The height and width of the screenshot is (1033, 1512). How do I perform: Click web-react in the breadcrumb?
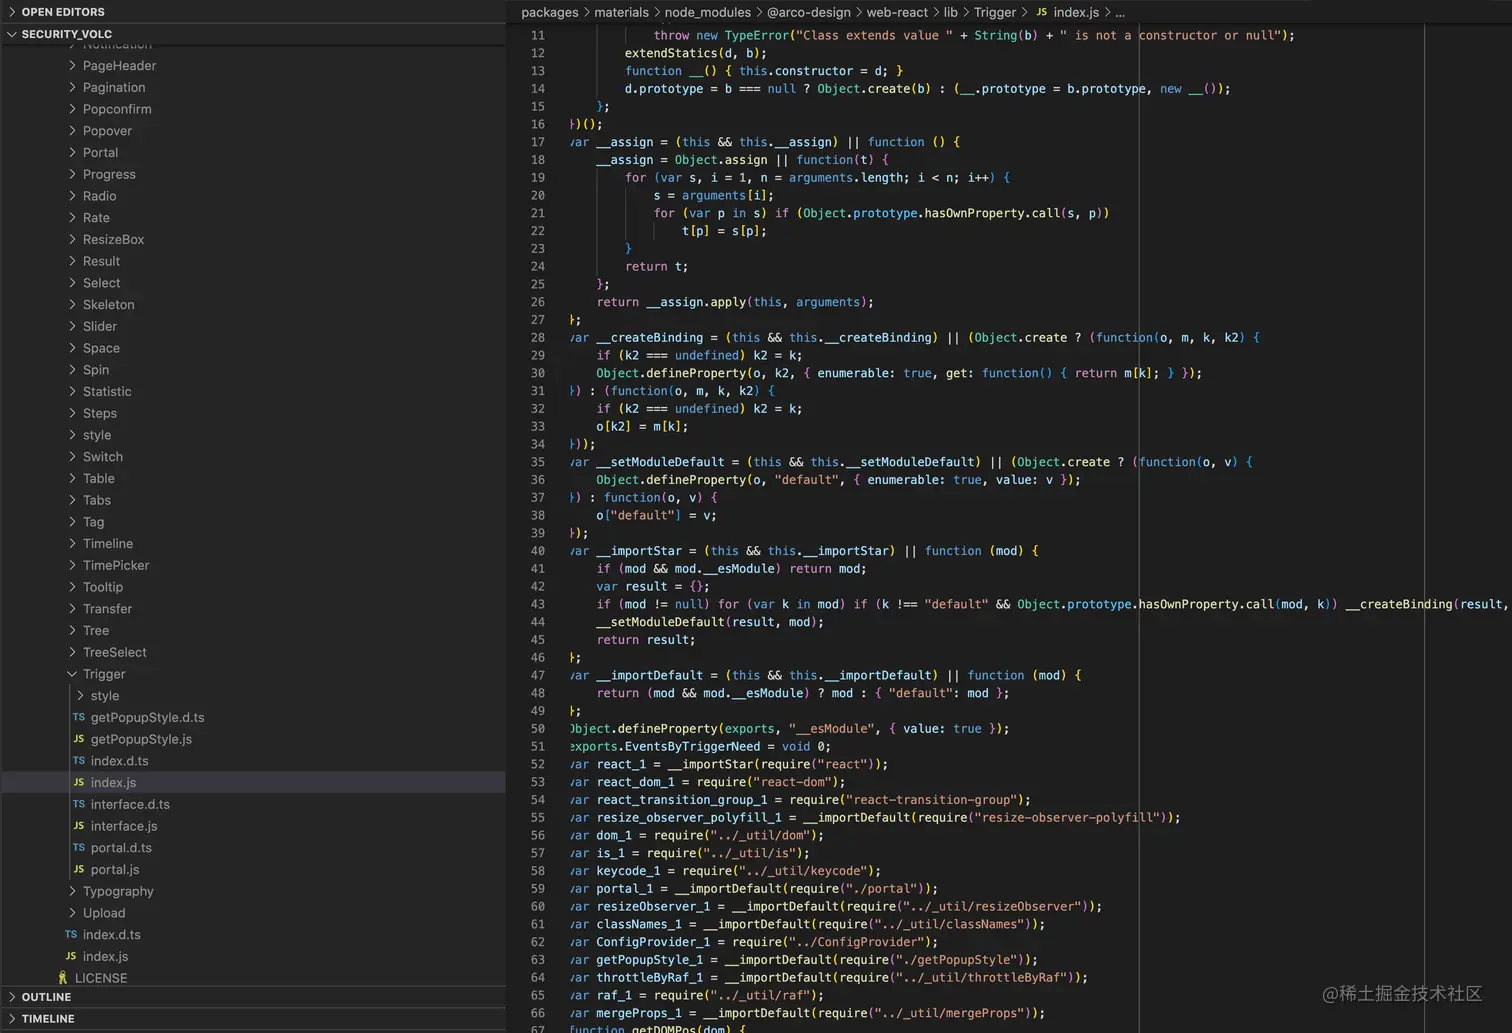(897, 12)
